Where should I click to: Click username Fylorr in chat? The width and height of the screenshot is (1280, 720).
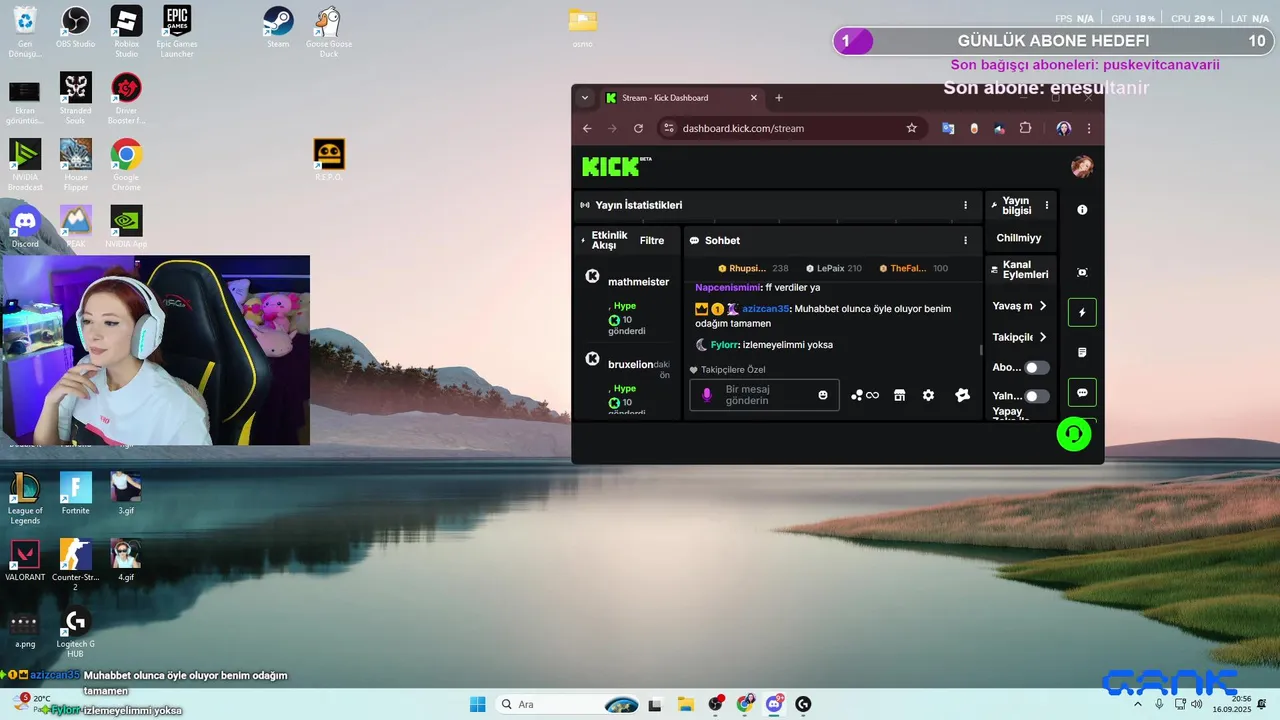pos(724,345)
